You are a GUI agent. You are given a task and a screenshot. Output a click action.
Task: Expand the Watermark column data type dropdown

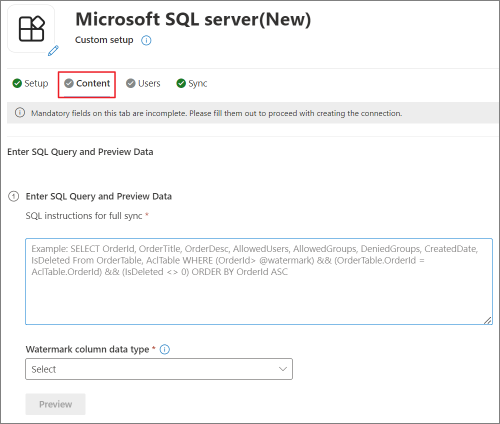[159, 369]
